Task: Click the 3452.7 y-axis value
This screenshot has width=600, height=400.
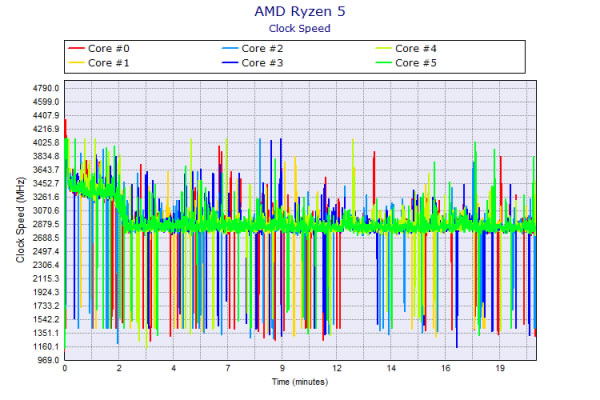Action: point(46,183)
